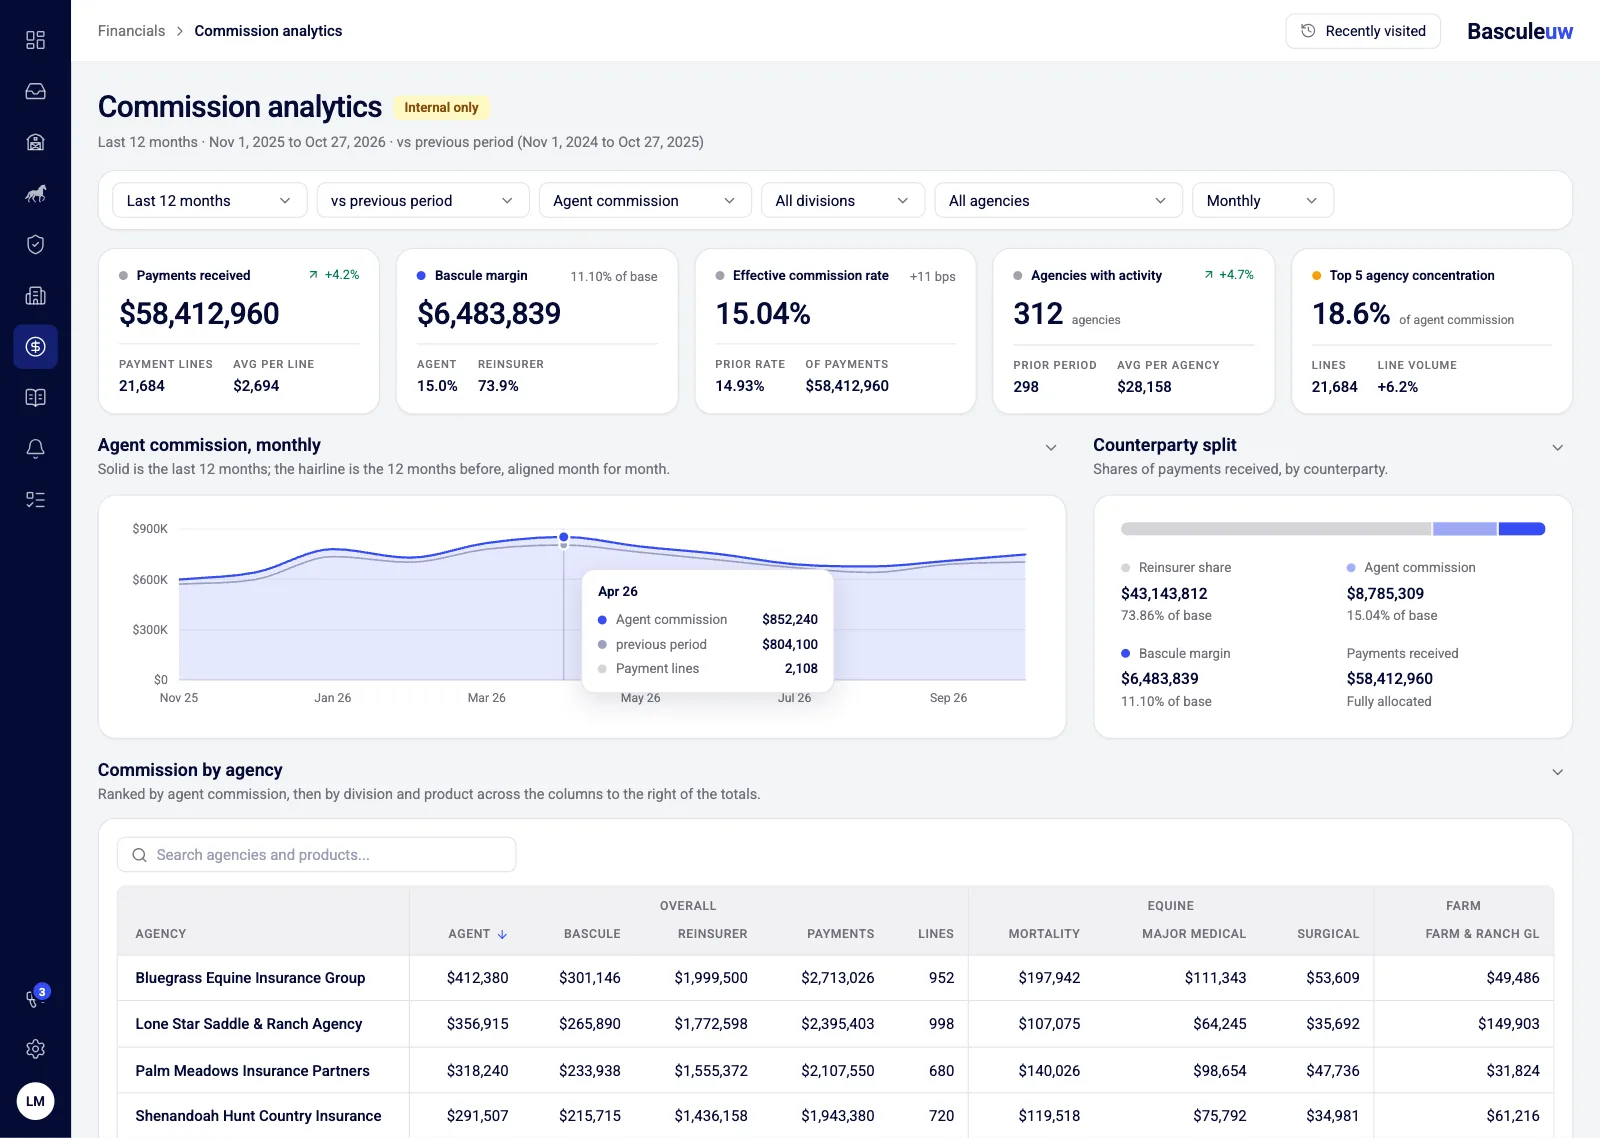Click the Recently visited button

(x=1363, y=31)
